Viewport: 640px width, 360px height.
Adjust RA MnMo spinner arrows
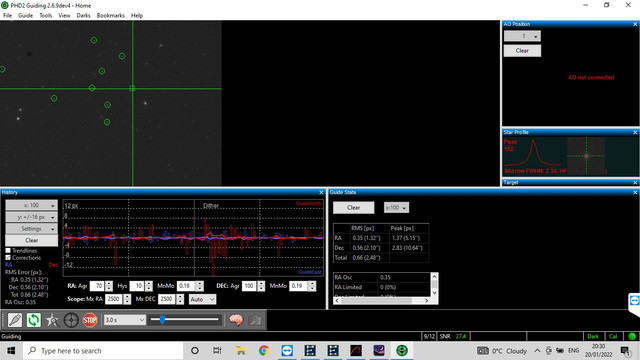(200, 286)
